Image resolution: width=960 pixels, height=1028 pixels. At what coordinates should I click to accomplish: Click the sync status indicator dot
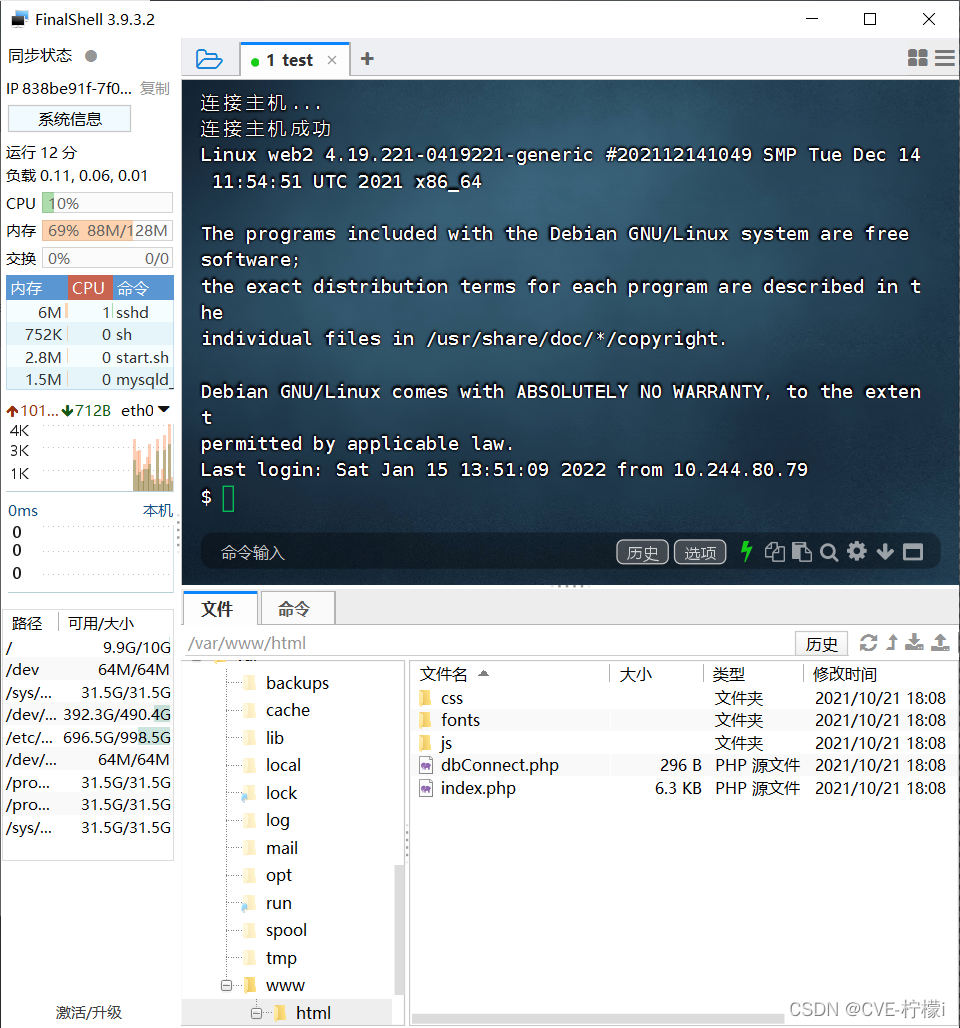91,56
